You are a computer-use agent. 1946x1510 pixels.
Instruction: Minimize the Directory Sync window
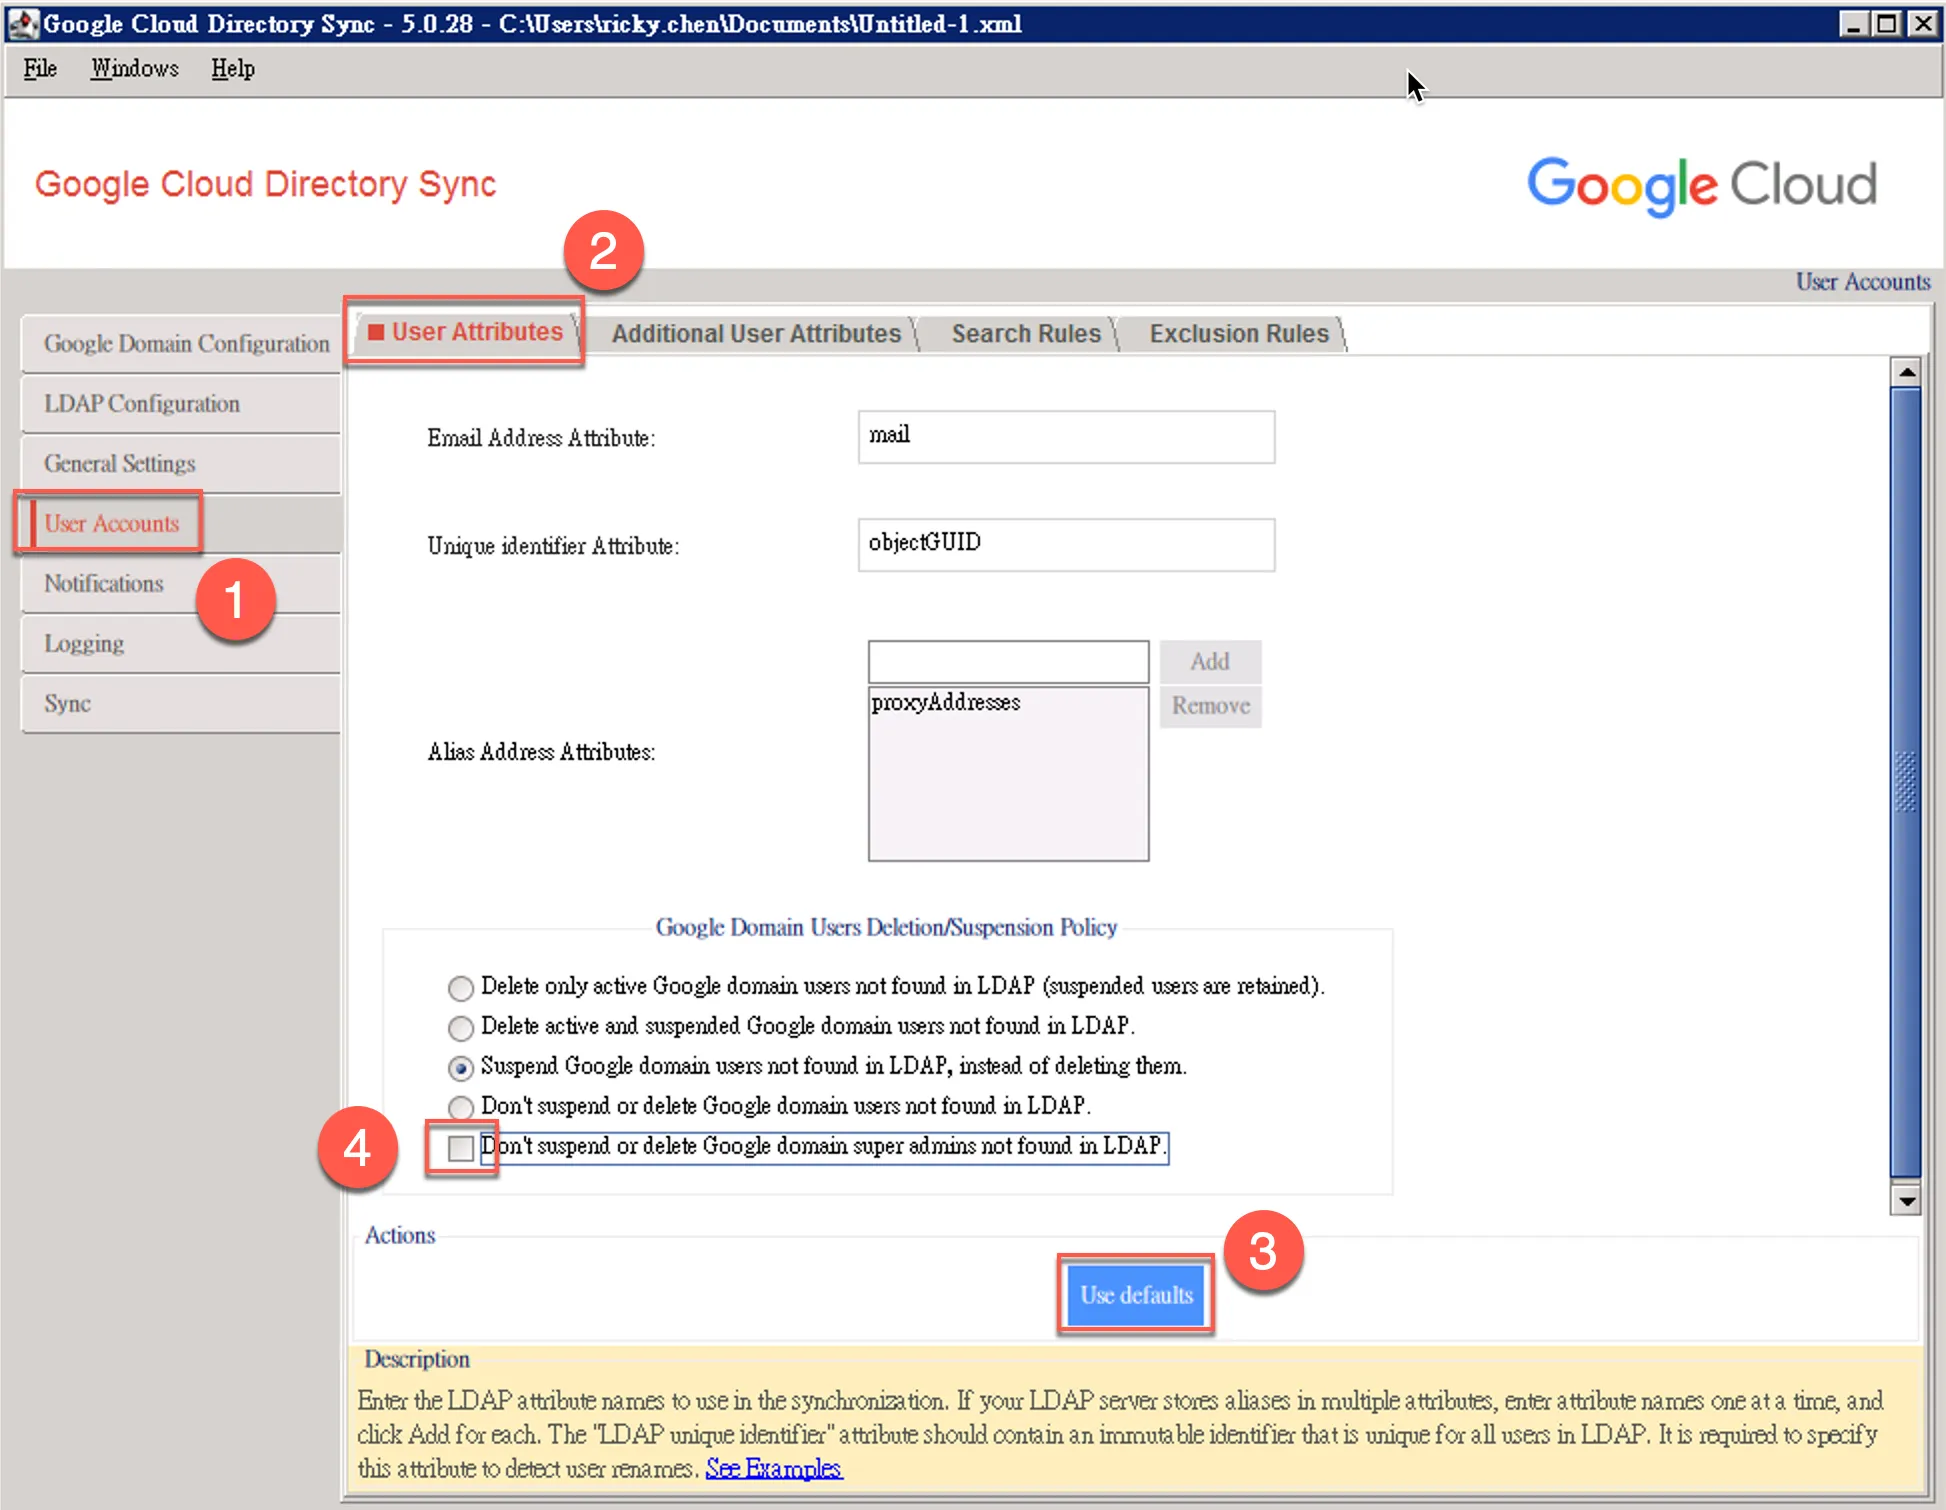tap(1853, 23)
